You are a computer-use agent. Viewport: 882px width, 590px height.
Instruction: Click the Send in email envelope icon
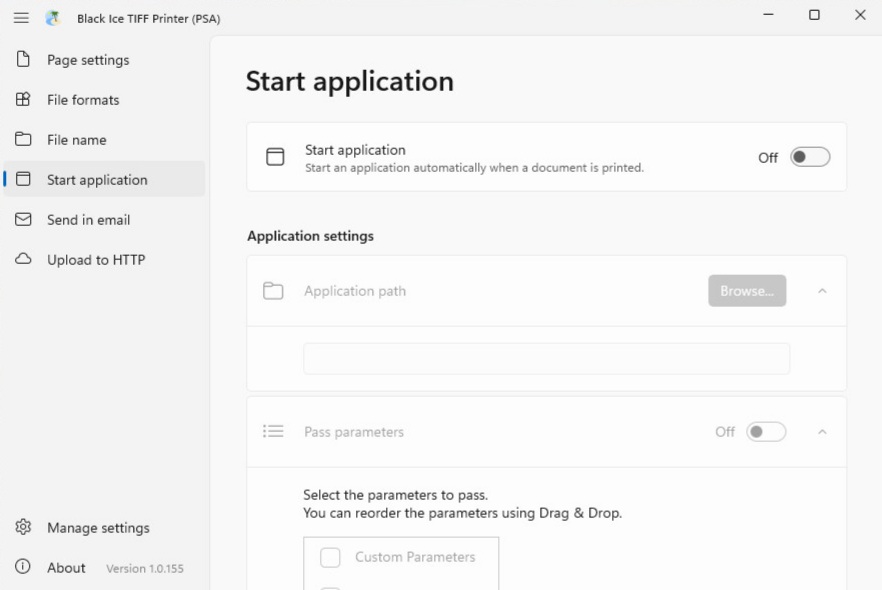pos(23,219)
